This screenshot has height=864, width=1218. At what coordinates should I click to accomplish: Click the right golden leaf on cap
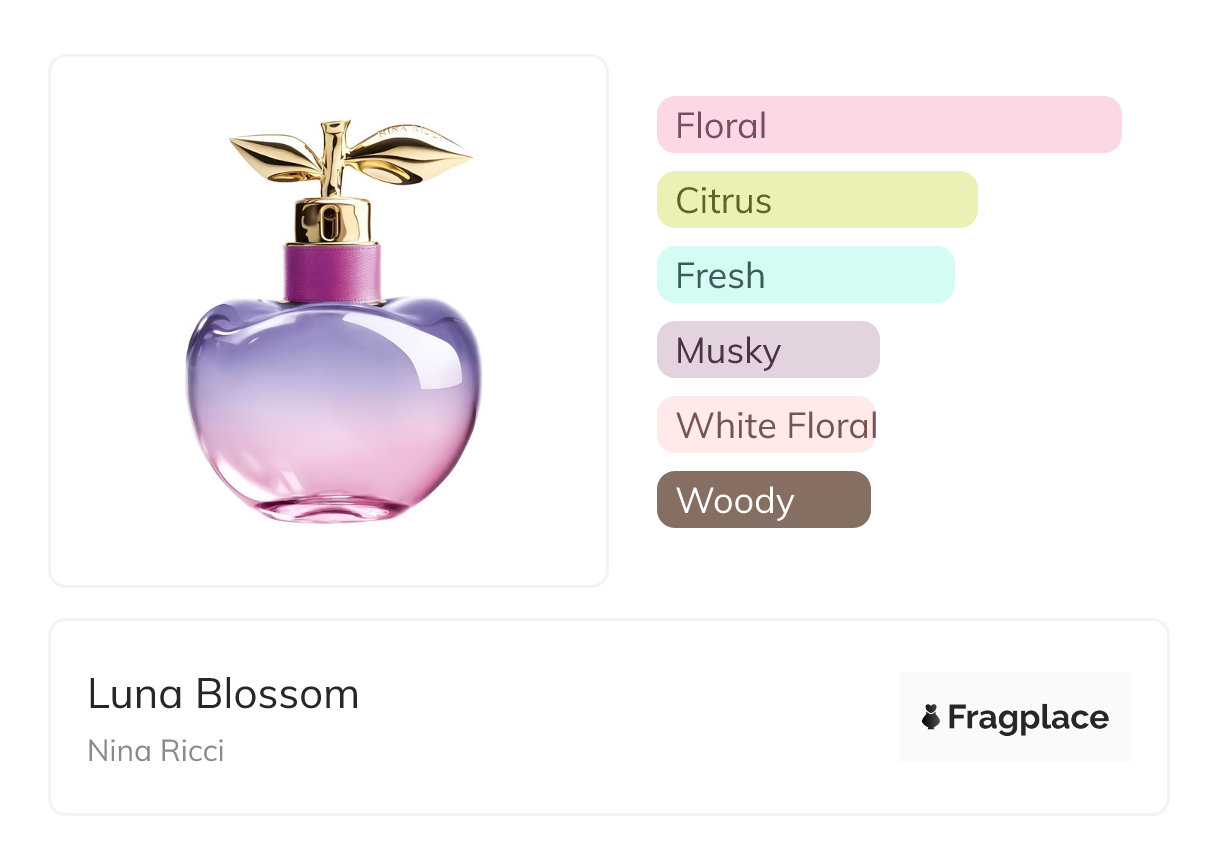click(x=410, y=155)
